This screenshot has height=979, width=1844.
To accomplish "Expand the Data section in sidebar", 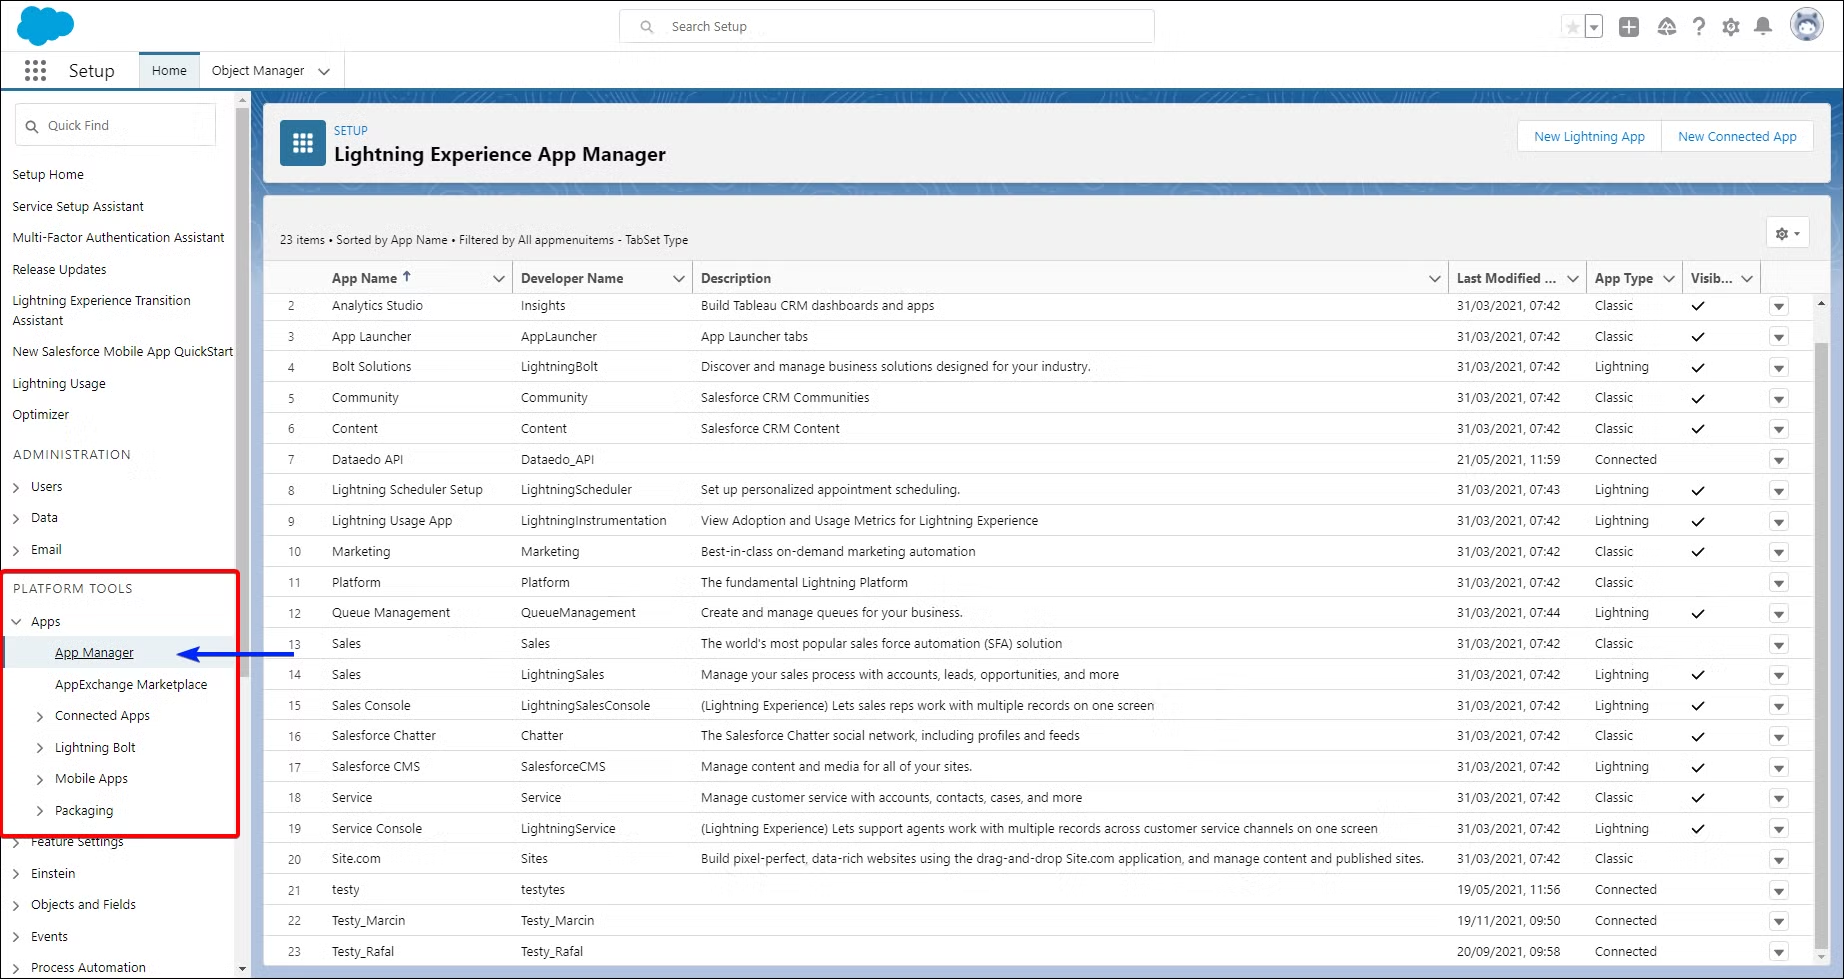I will pos(16,519).
